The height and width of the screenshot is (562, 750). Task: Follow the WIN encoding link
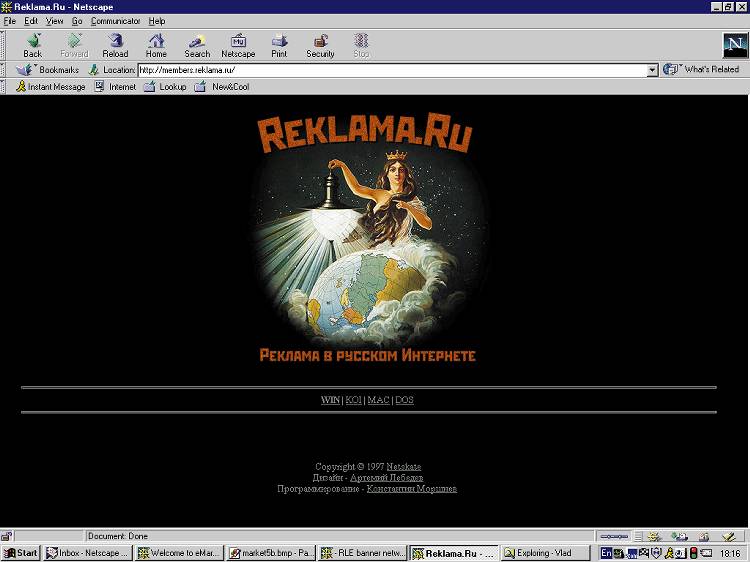click(x=330, y=400)
